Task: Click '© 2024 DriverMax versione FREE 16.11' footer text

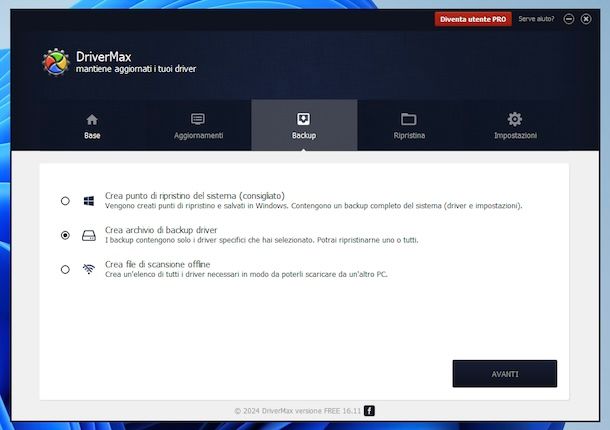Action: point(298,411)
